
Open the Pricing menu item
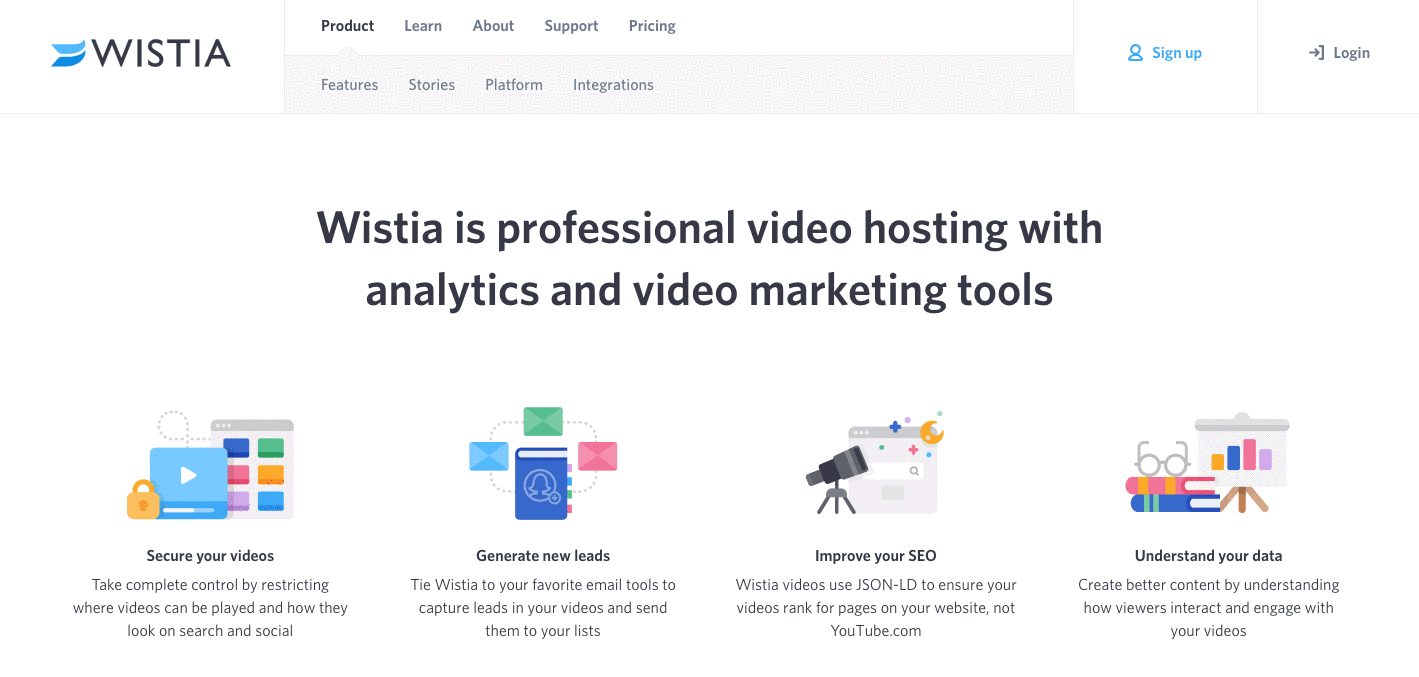(651, 25)
